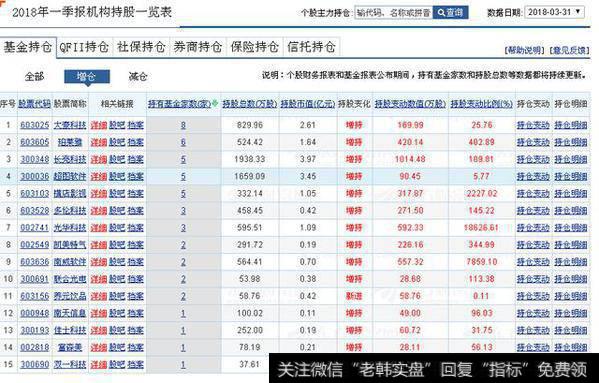Open 持仓明细 link in row 002818
599x383 pixels.
click(571, 347)
